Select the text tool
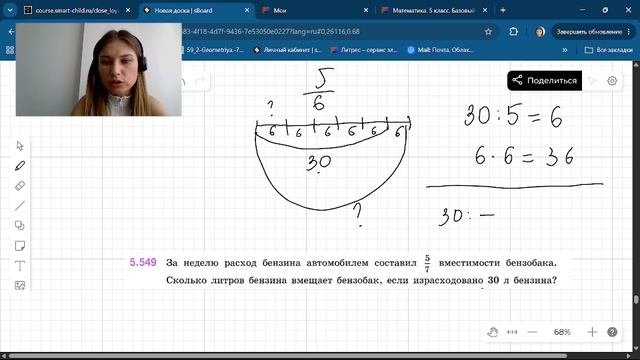Viewport: 640px width, 360px height. pyautogui.click(x=20, y=266)
